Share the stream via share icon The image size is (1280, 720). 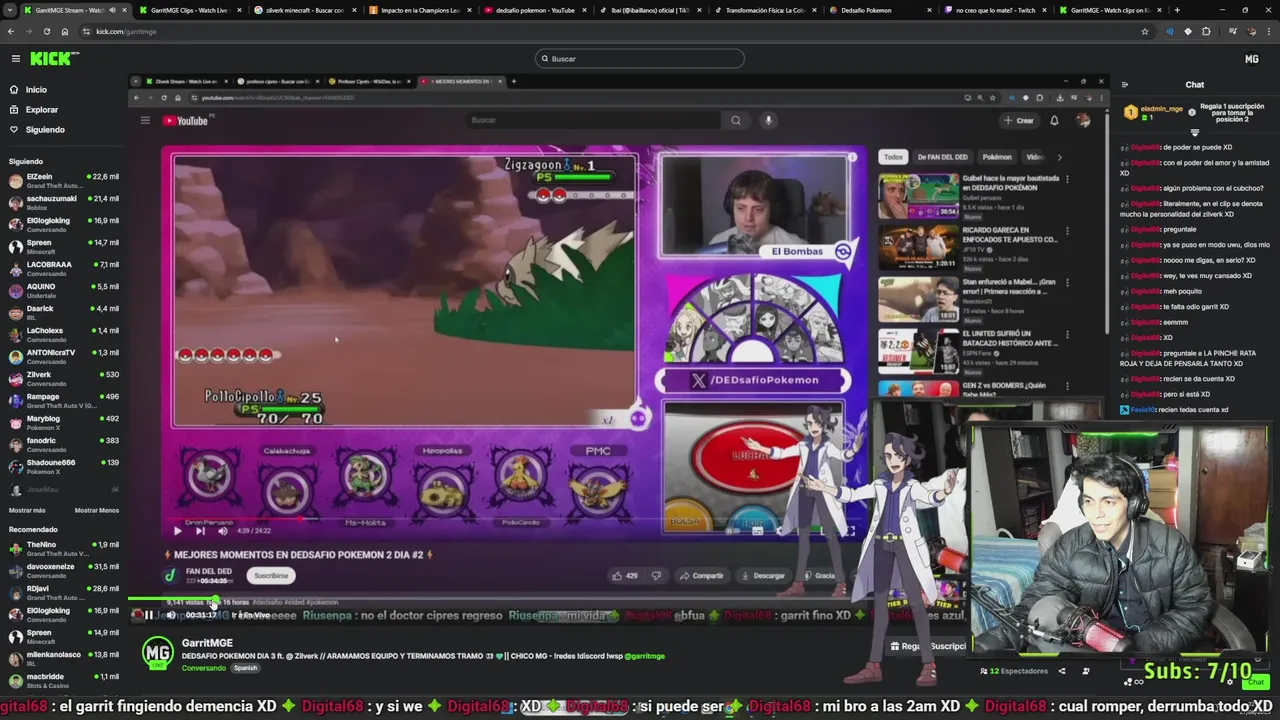(x=1062, y=671)
